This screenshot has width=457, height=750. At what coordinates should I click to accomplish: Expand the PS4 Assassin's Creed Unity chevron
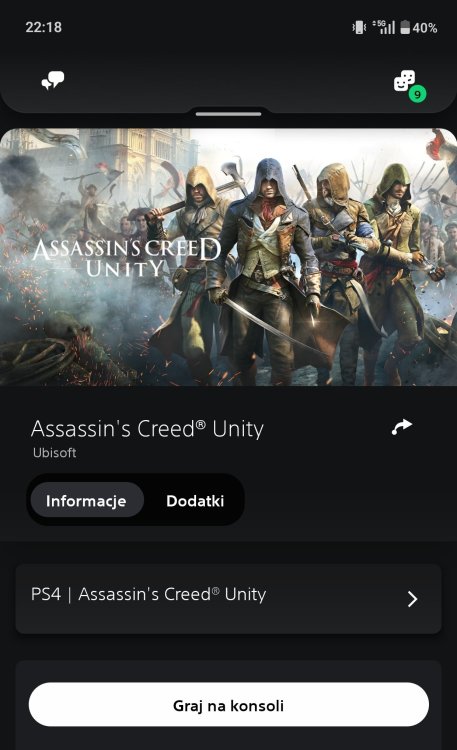[412, 599]
